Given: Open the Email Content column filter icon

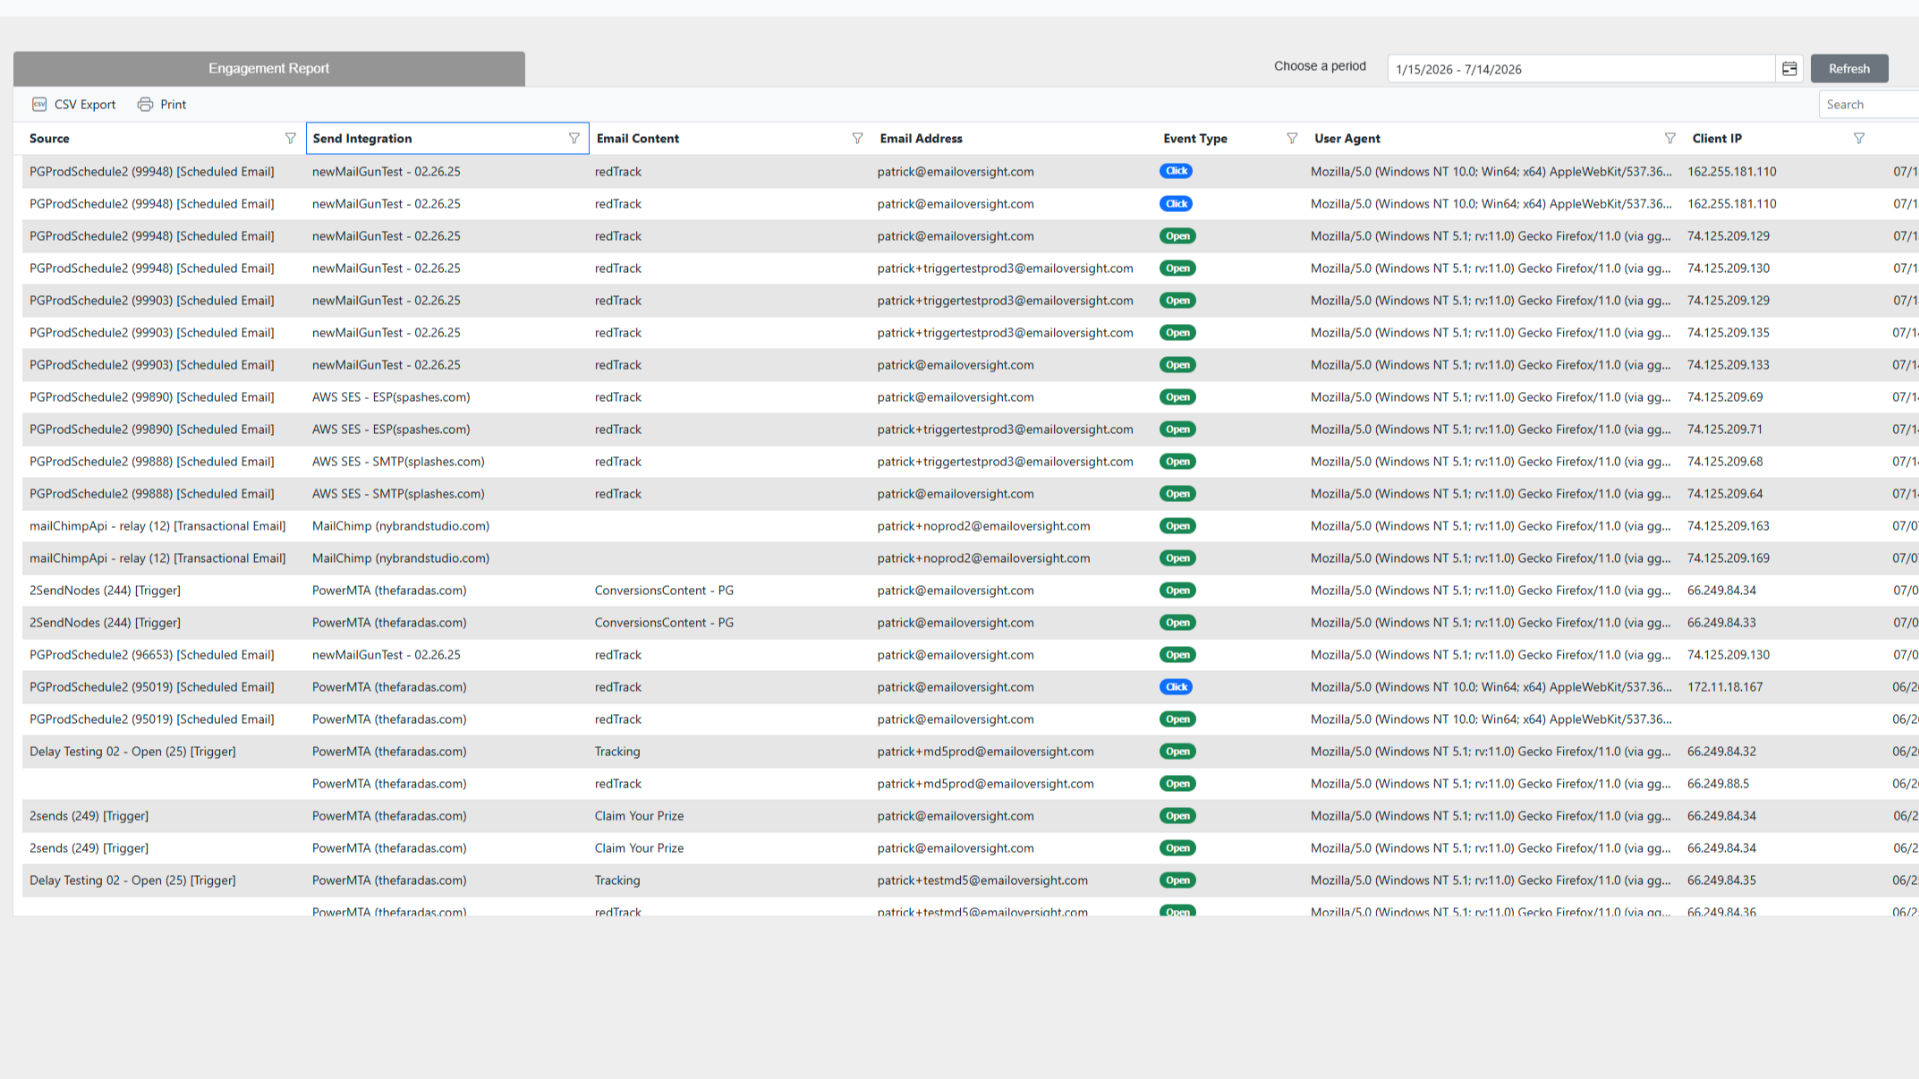Looking at the screenshot, I should pos(857,138).
